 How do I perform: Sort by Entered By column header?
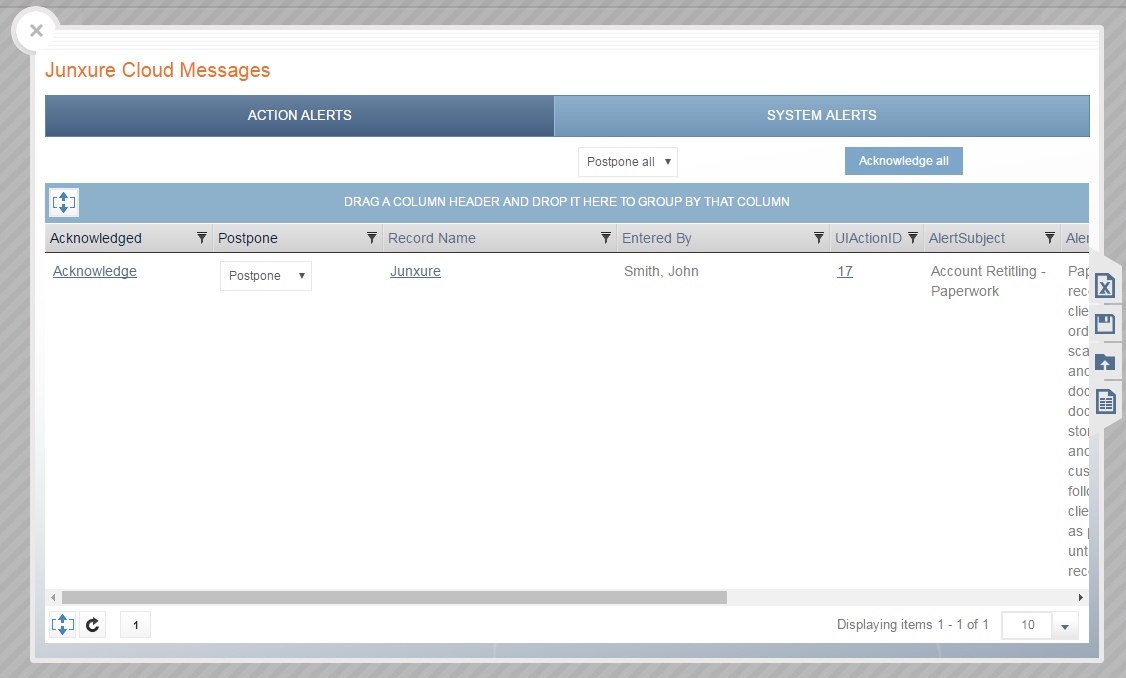click(x=656, y=238)
